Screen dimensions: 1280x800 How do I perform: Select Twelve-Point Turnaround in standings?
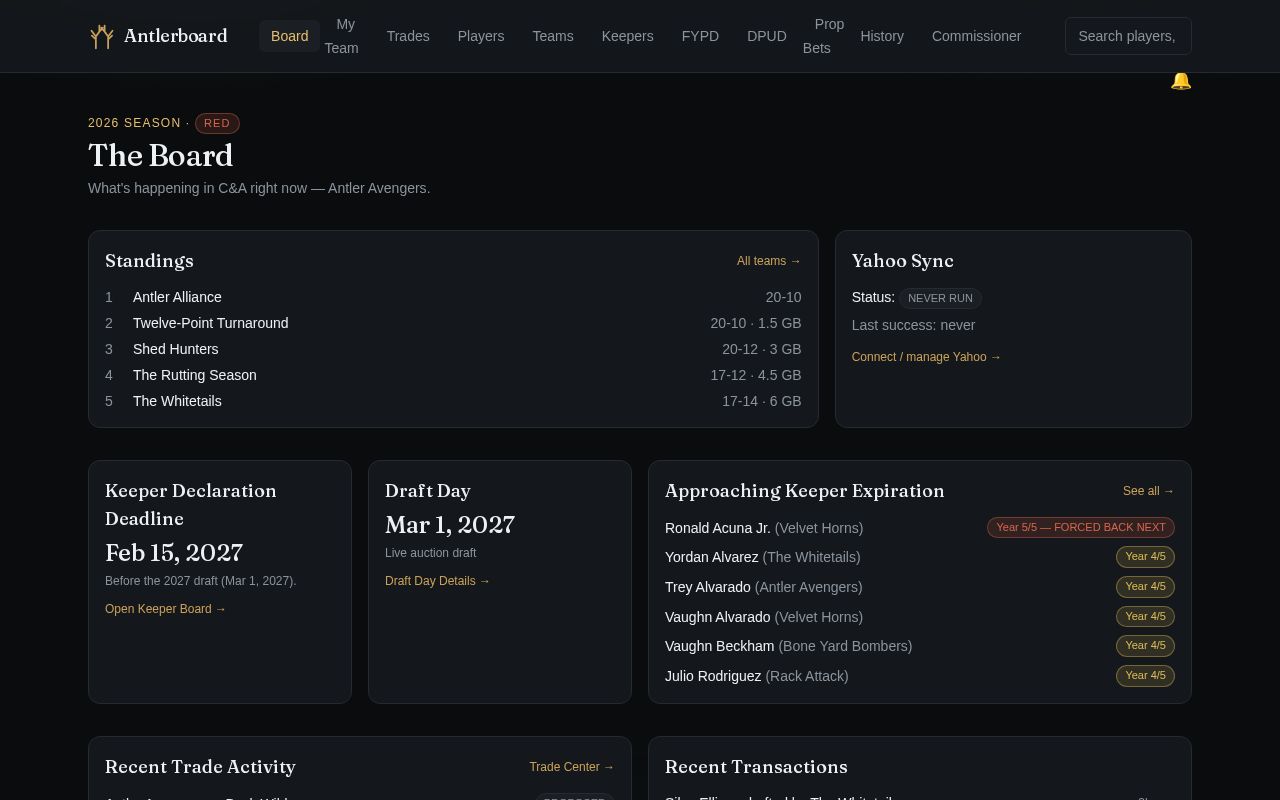[x=453, y=323]
